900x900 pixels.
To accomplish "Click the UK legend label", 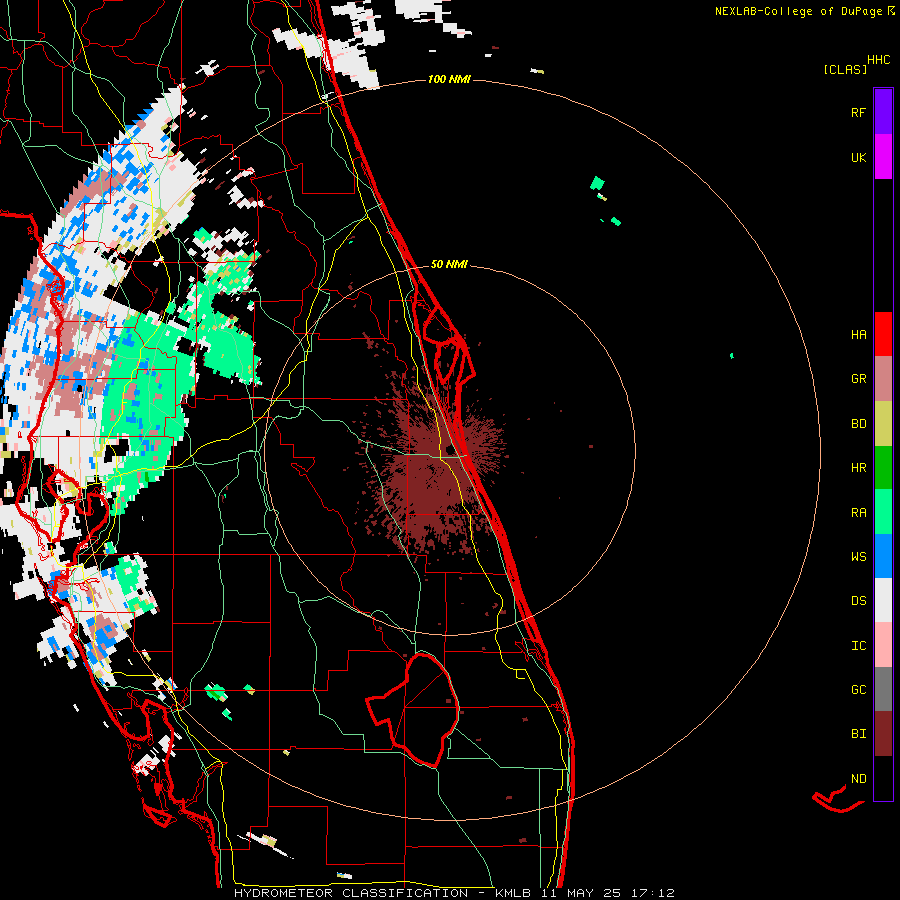I will tap(858, 157).
